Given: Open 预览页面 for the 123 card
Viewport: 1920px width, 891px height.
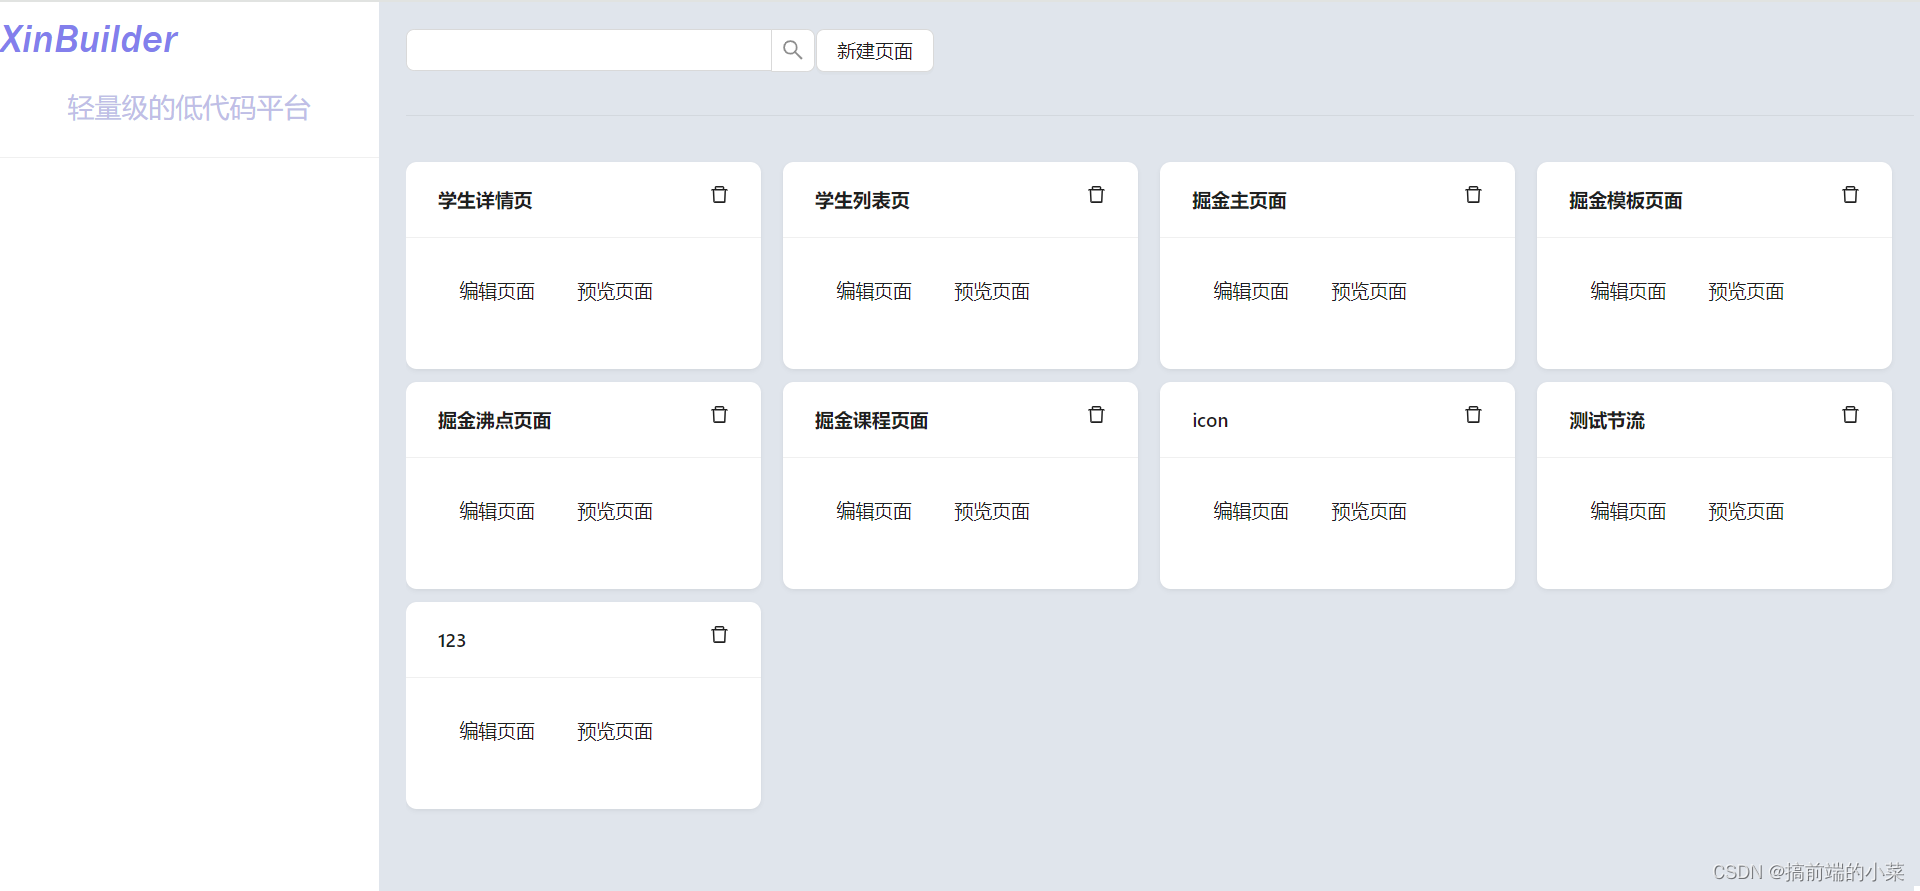Looking at the screenshot, I should point(615,731).
